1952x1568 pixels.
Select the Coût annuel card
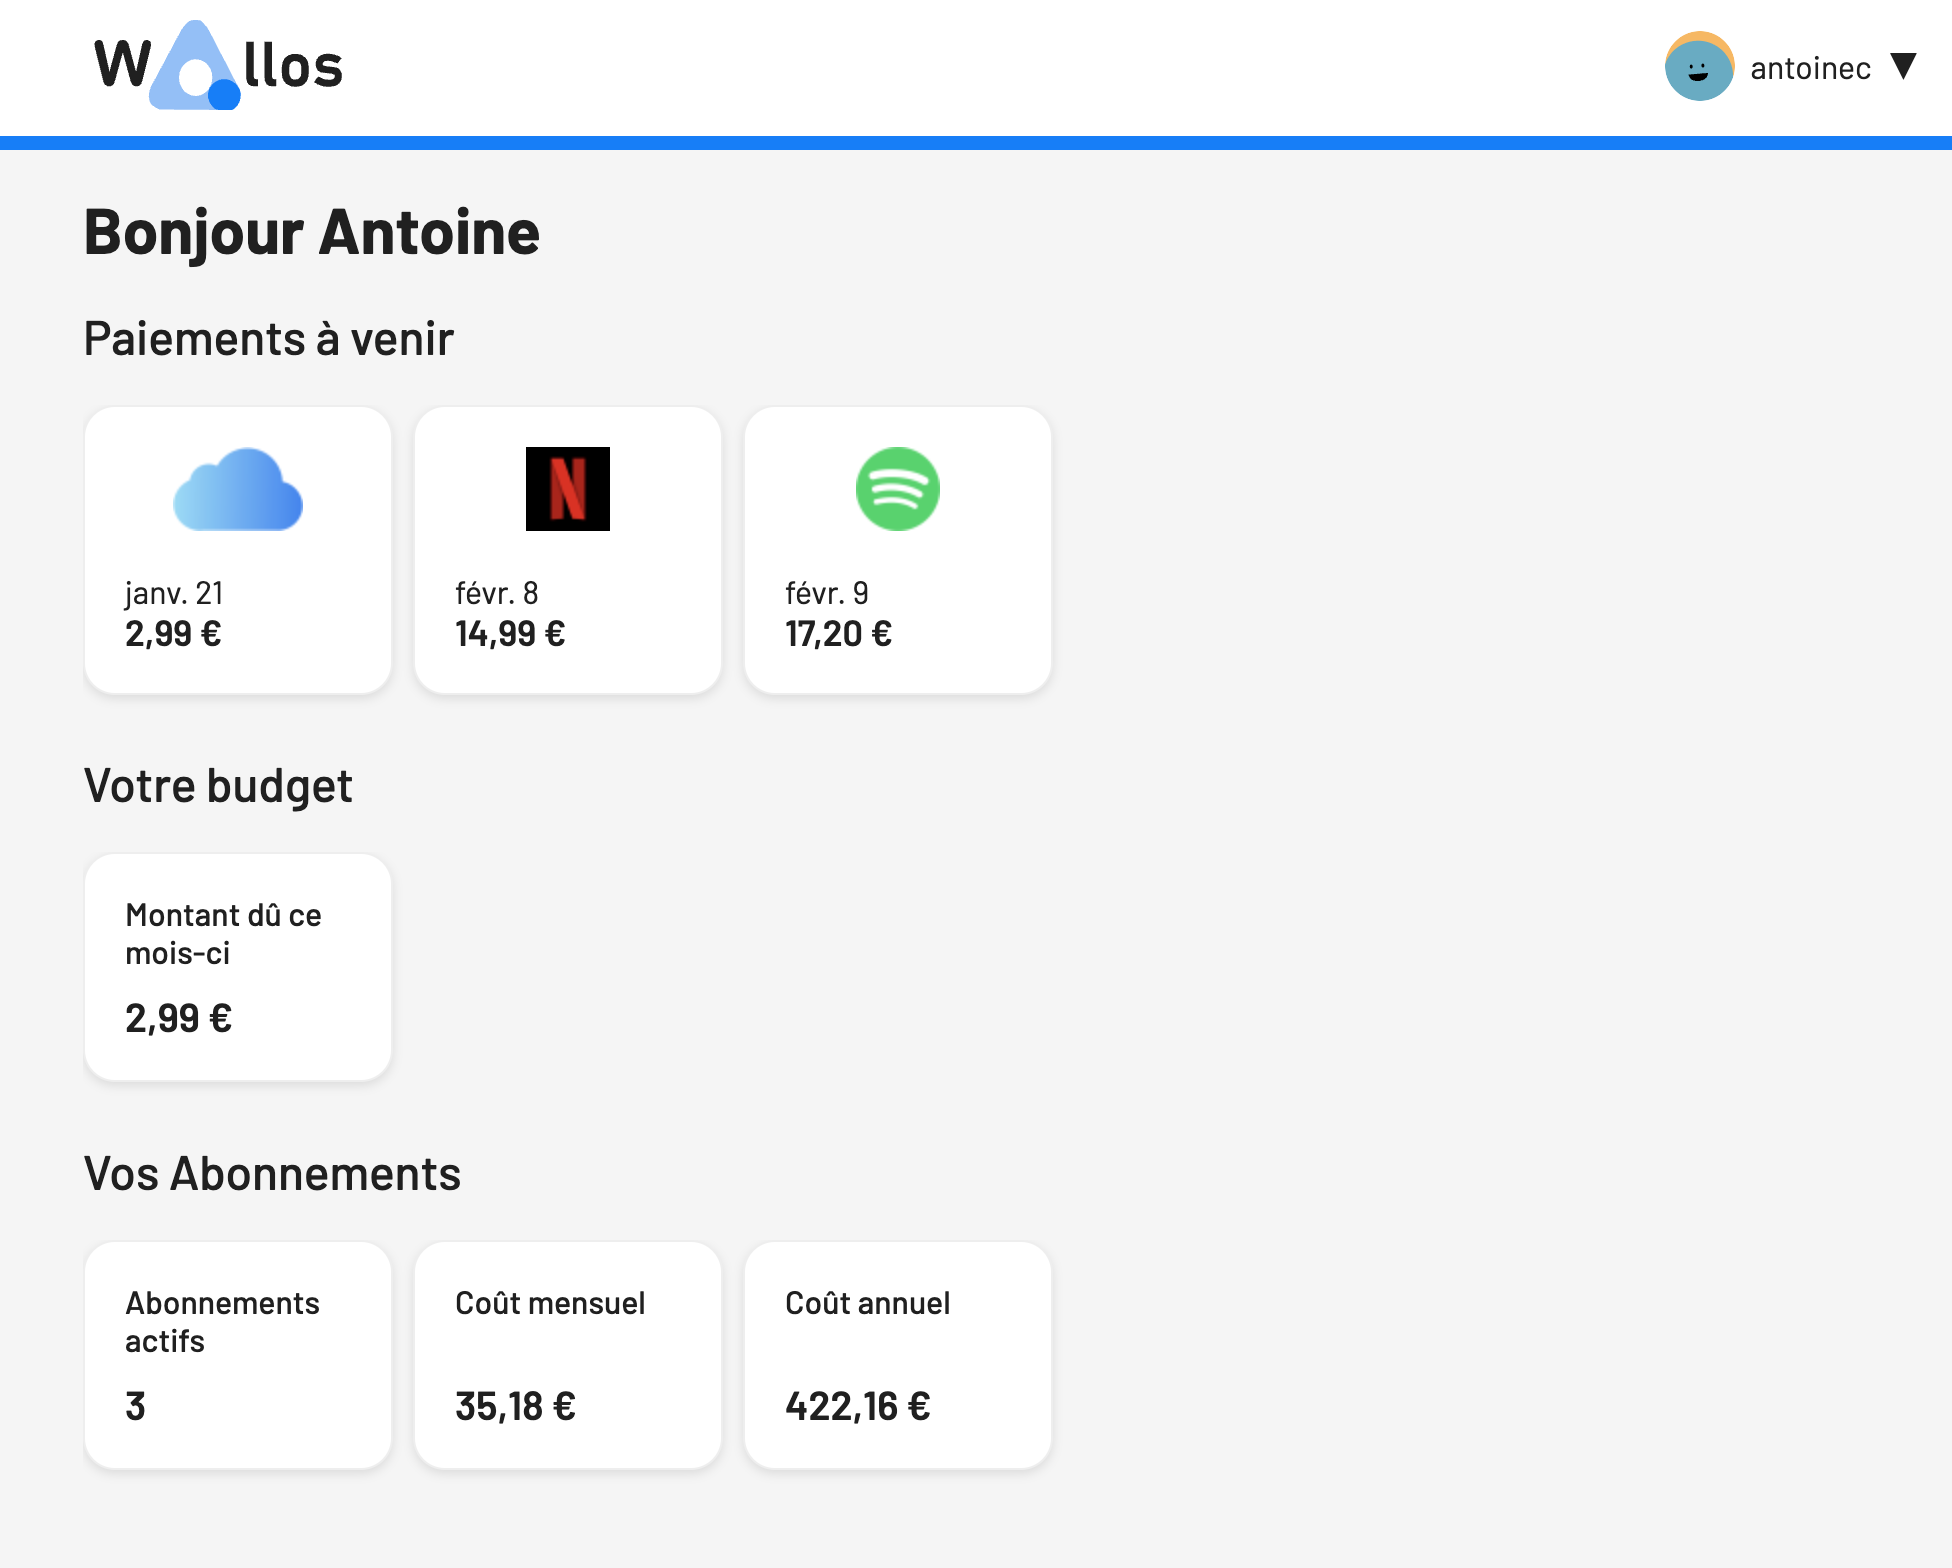pos(897,1354)
